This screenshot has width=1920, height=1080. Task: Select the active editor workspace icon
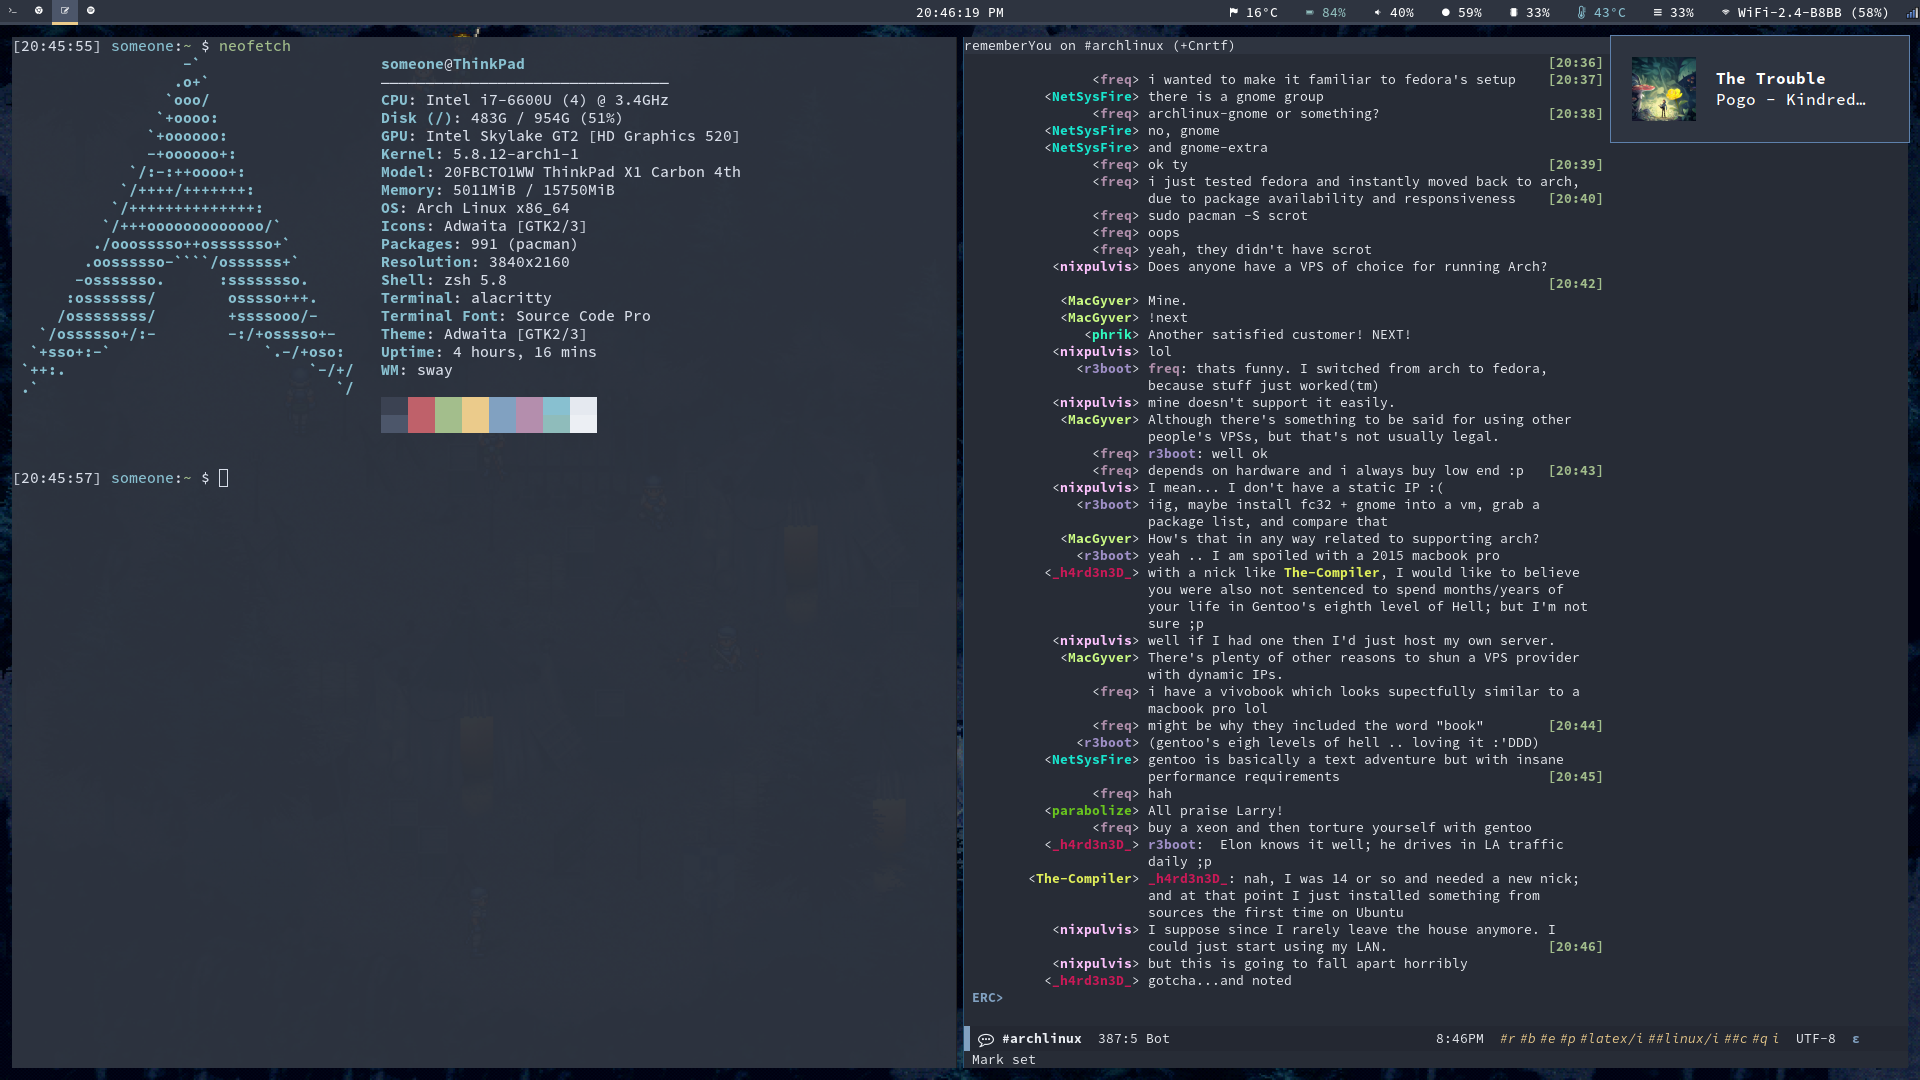pyautogui.click(x=65, y=11)
